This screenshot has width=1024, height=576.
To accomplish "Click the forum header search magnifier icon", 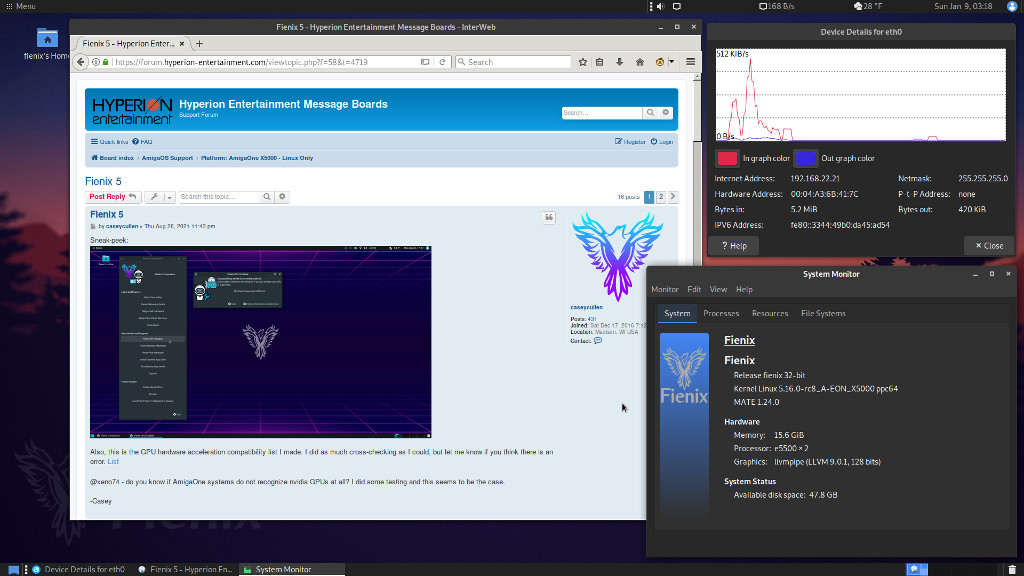I will [650, 112].
